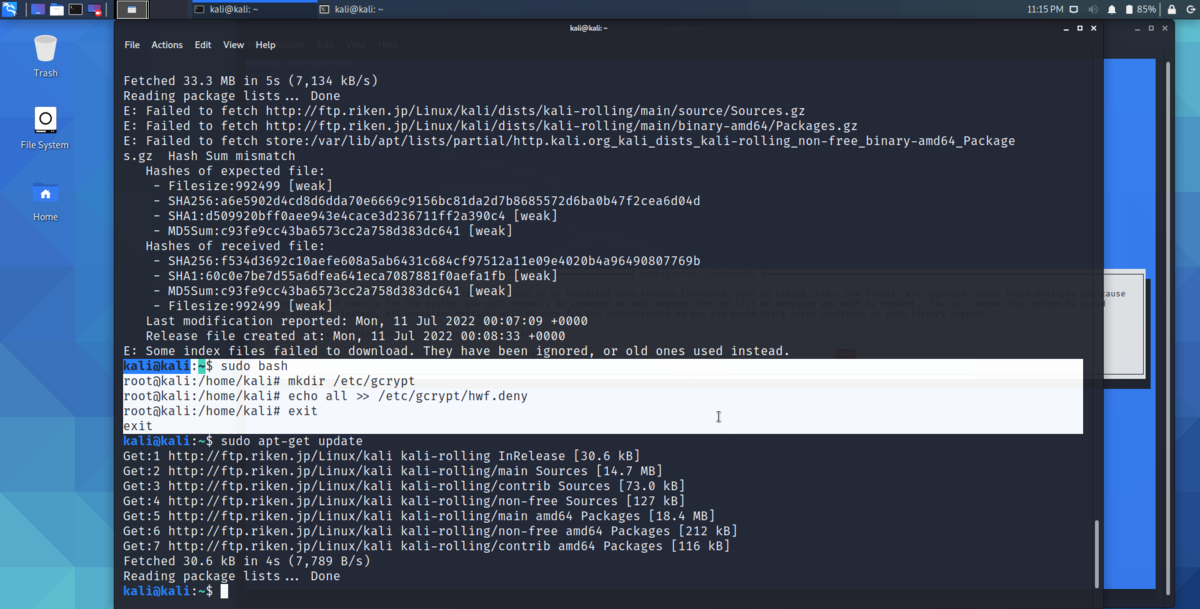Close the front terminal window
Image resolution: width=1200 pixels, height=609 pixels.
pos(1094,28)
